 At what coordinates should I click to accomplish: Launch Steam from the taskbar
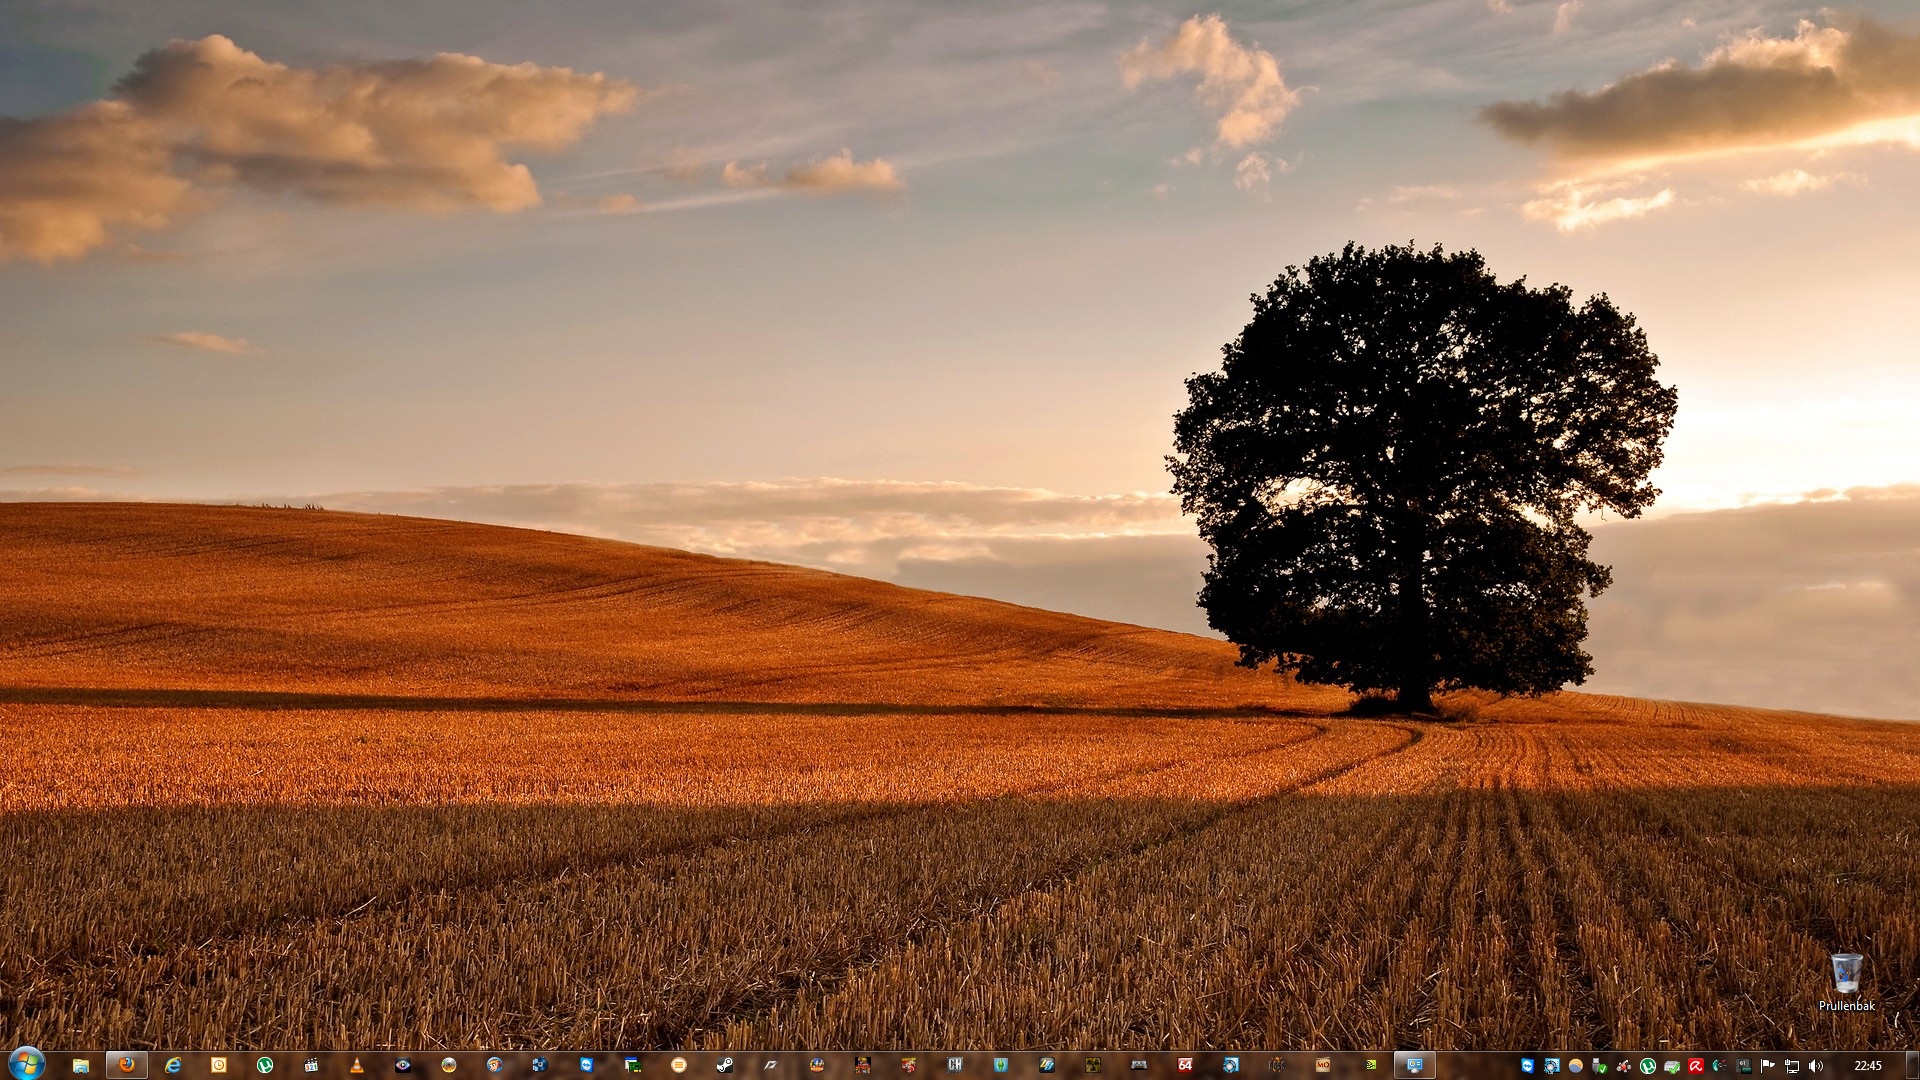[725, 1065]
